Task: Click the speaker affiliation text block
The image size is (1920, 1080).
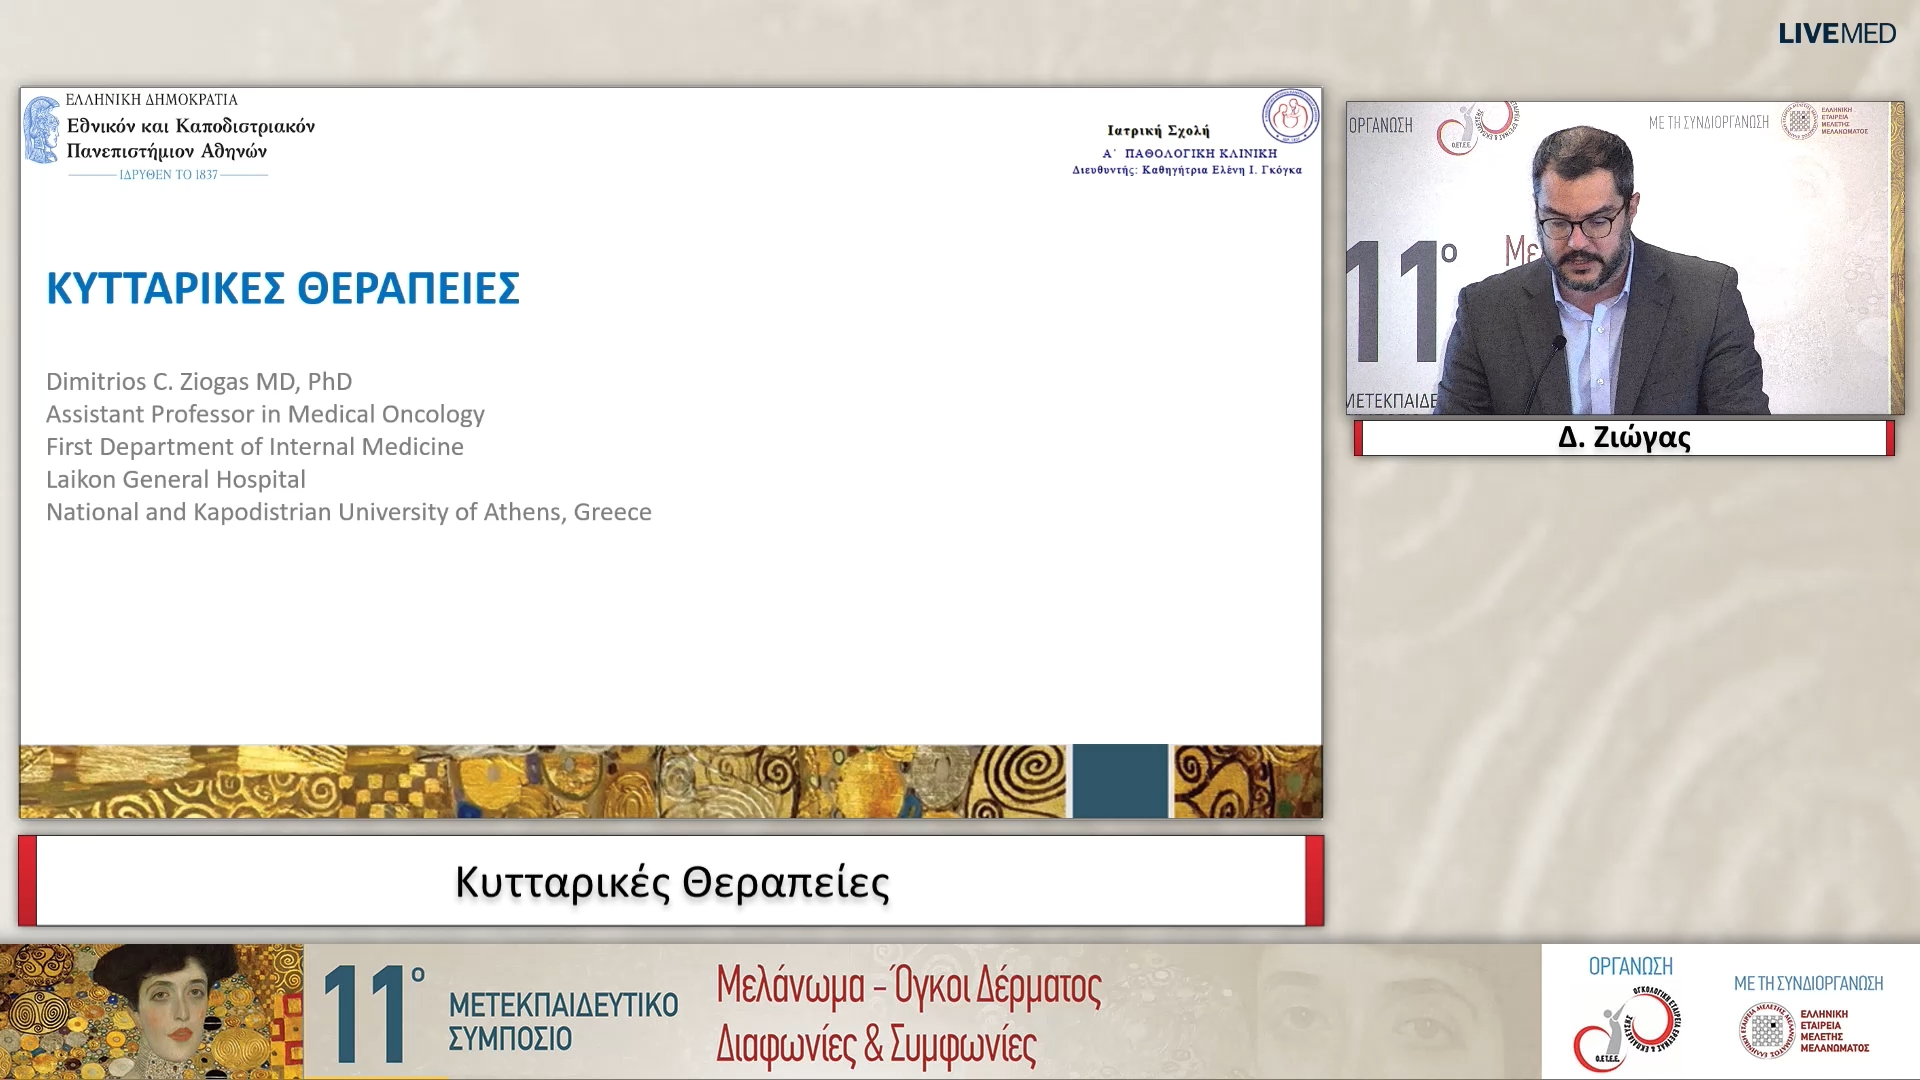Action: [348, 447]
